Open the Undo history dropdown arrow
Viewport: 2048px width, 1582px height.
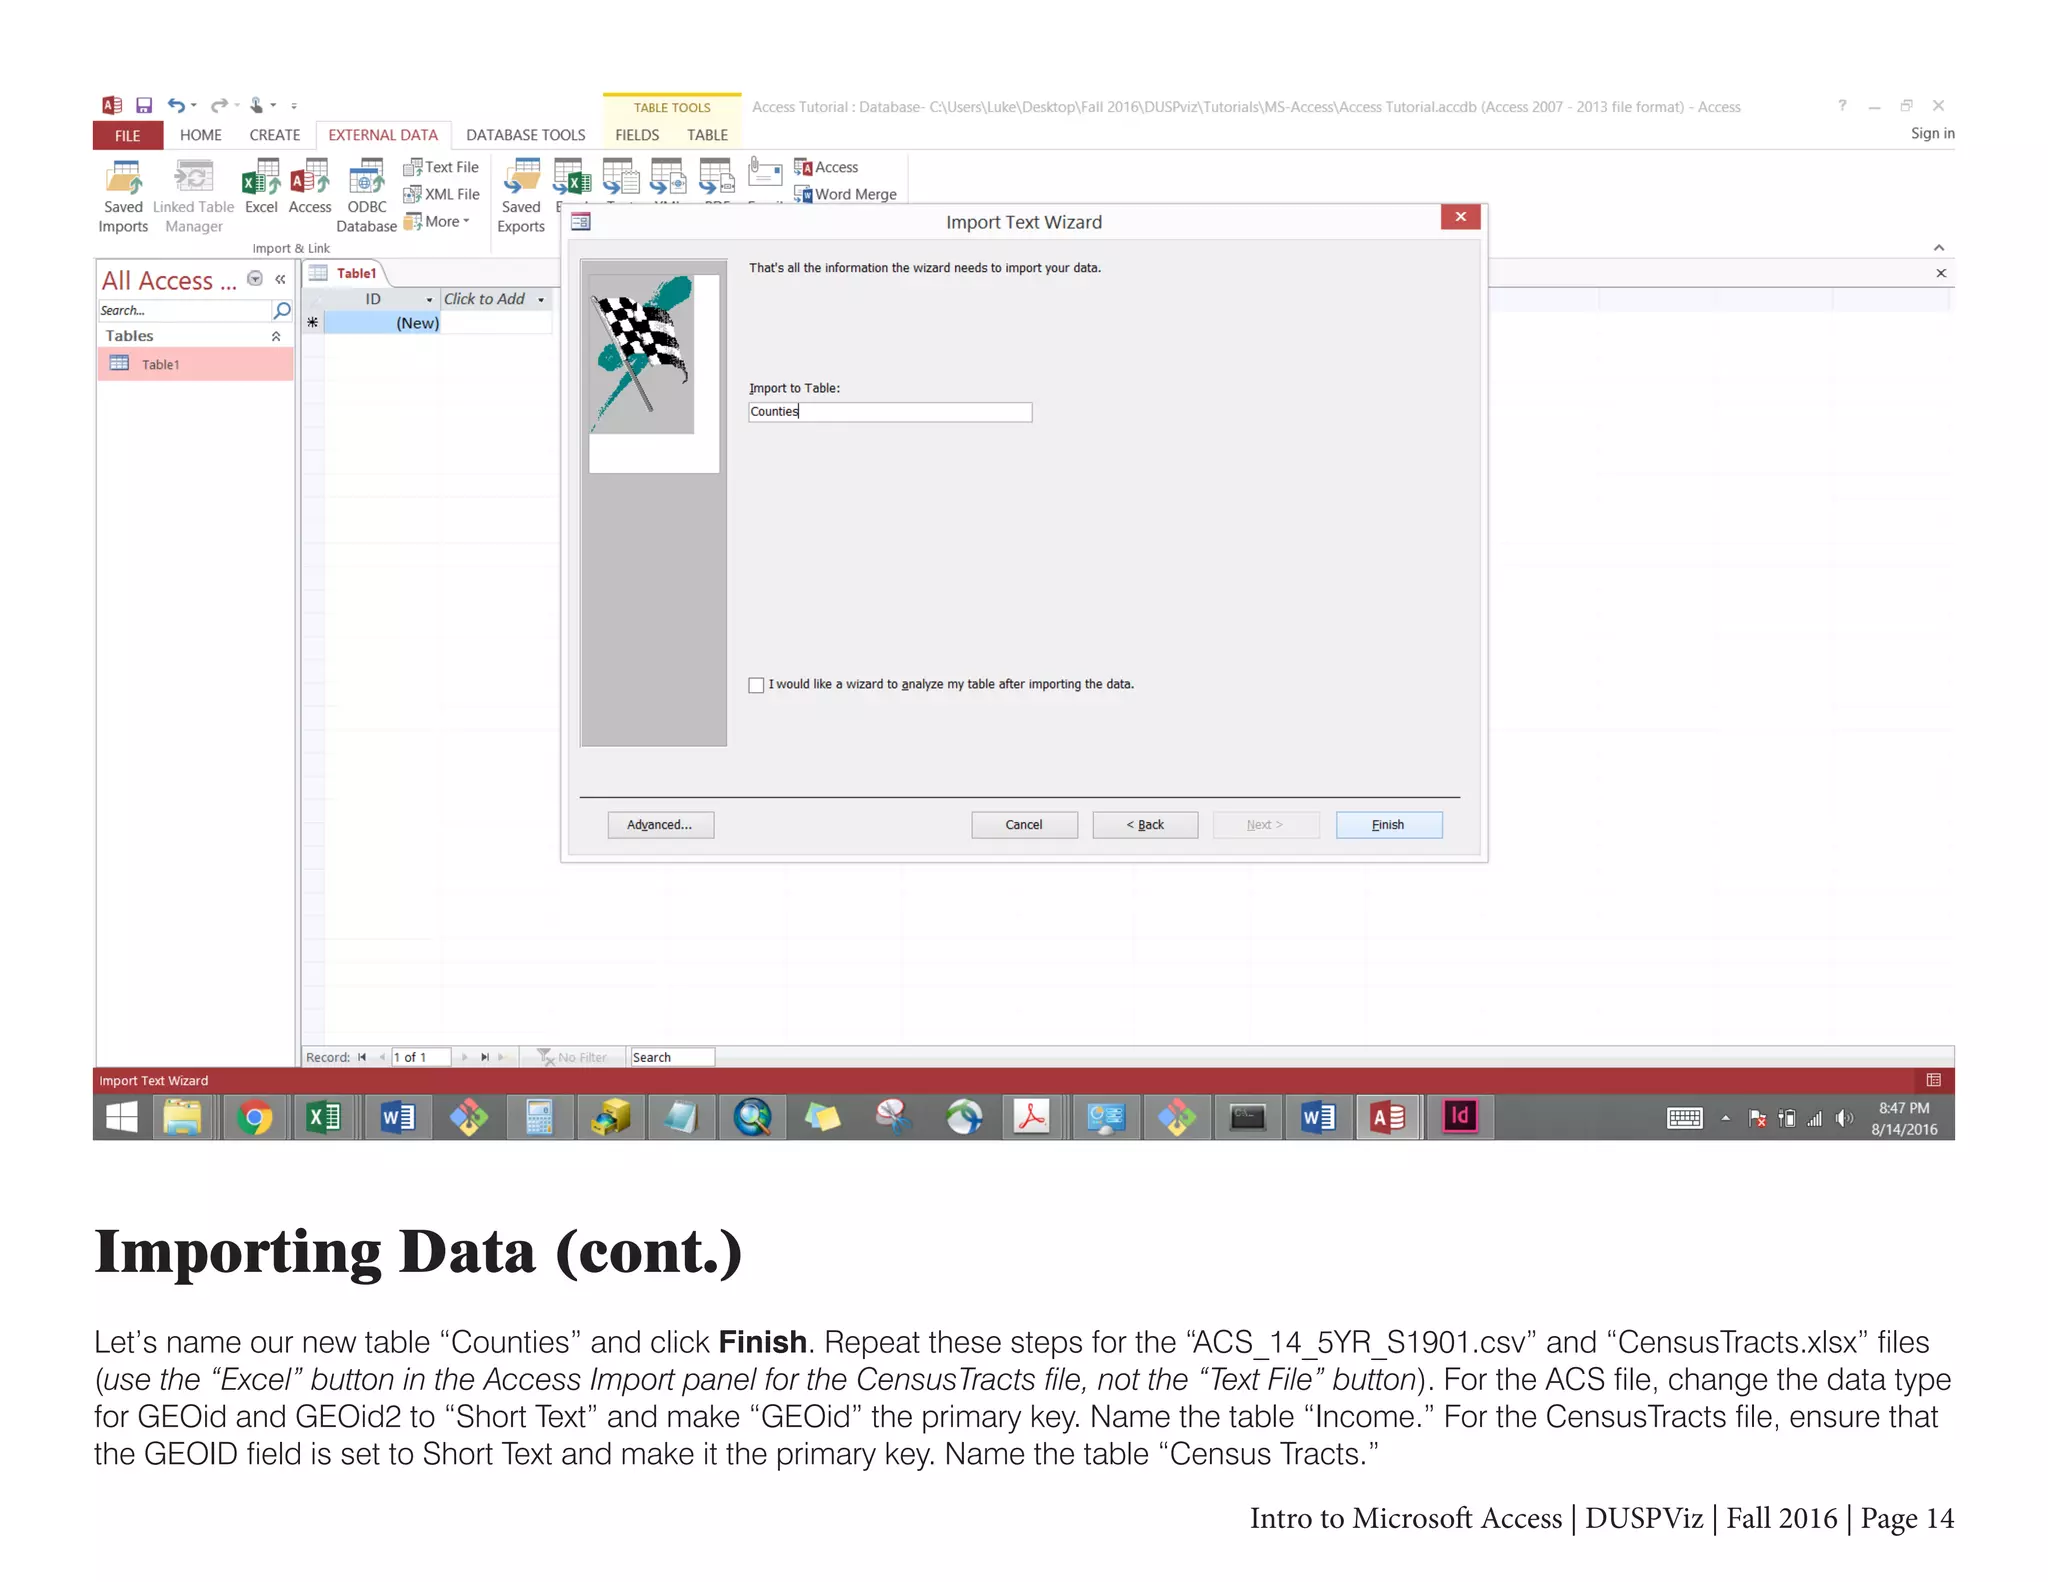click(193, 105)
